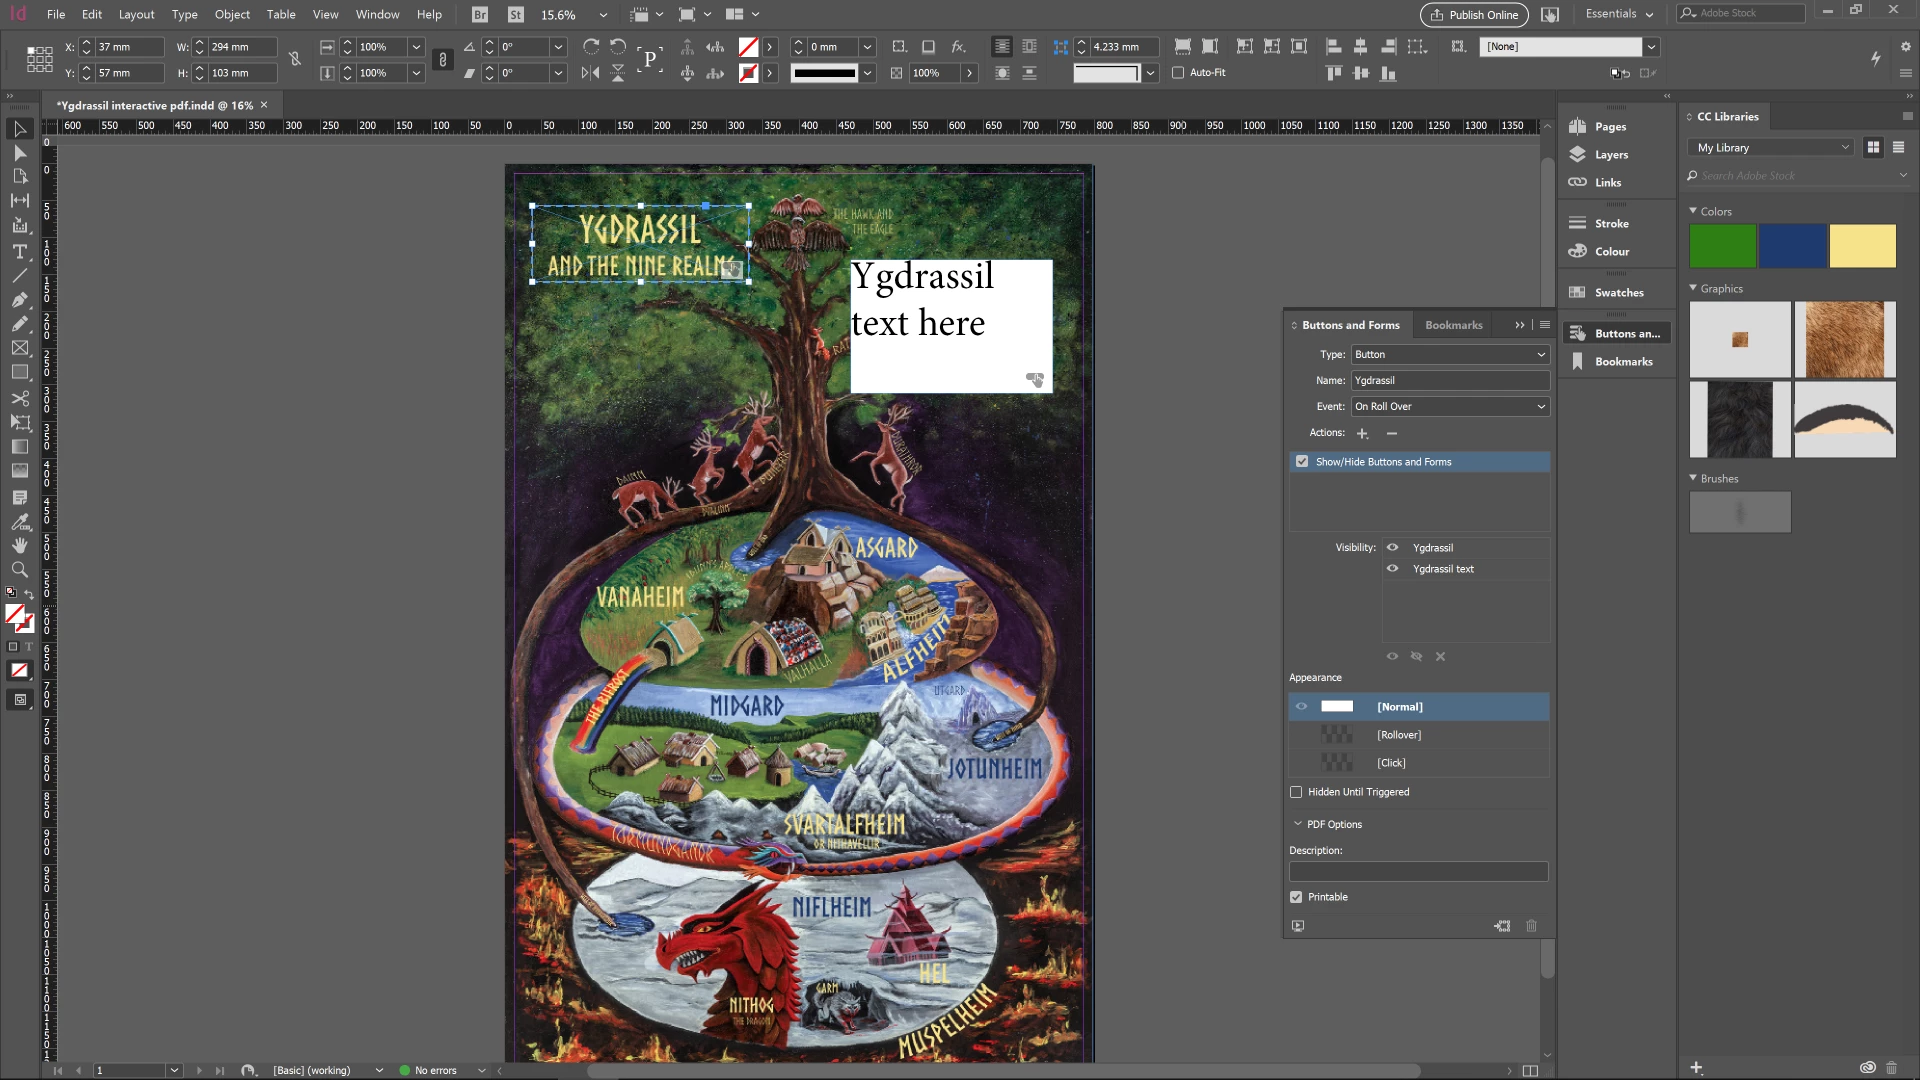Image resolution: width=1920 pixels, height=1080 pixels.
Task: Toggle the Printable checkbox
Action: (x=1296, y=897)
